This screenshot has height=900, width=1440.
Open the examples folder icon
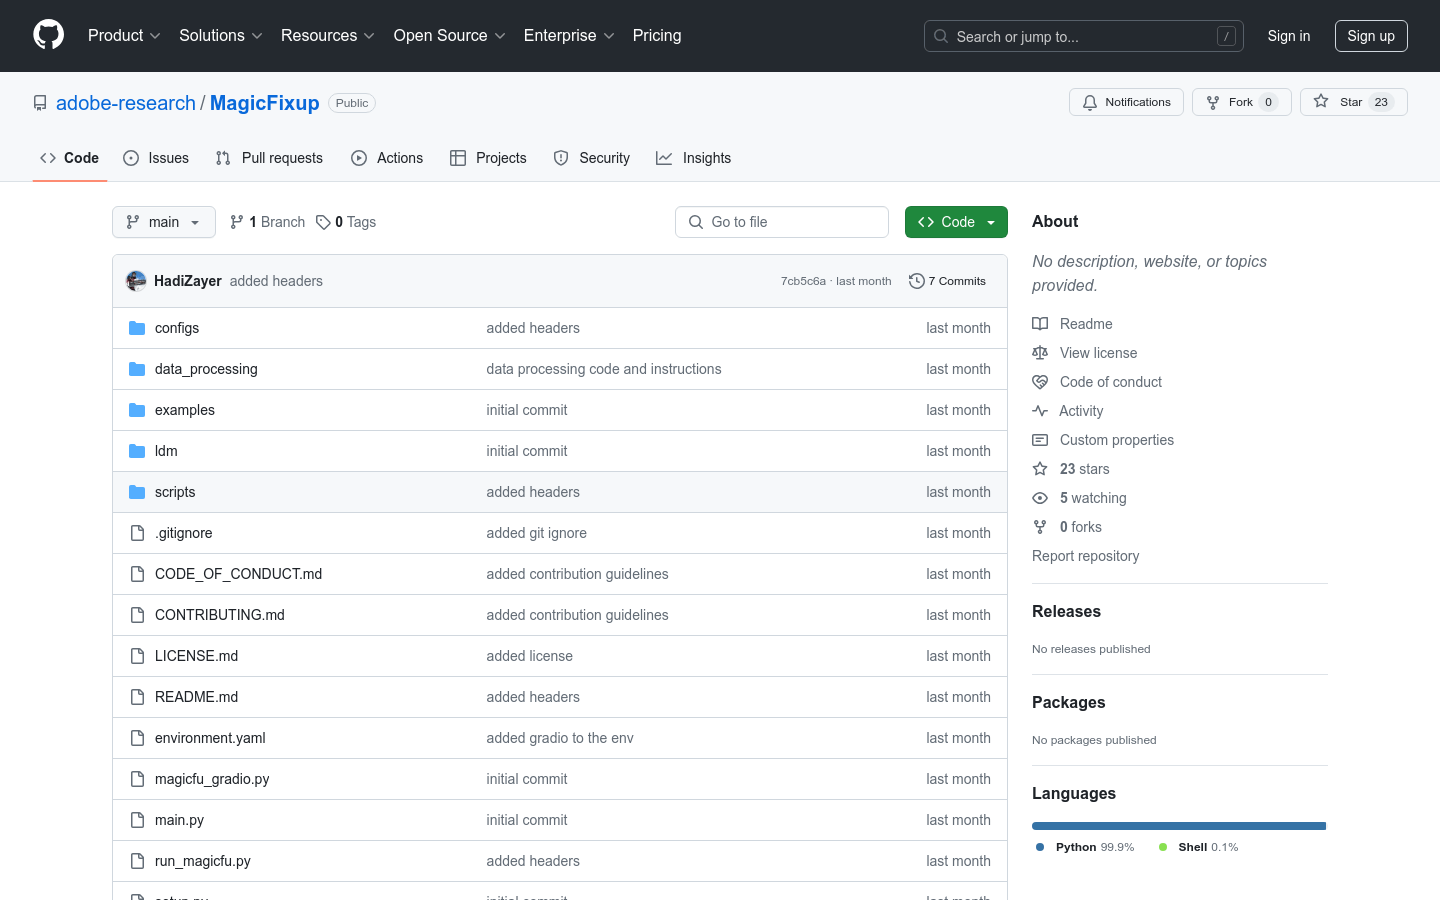[137, 410]
